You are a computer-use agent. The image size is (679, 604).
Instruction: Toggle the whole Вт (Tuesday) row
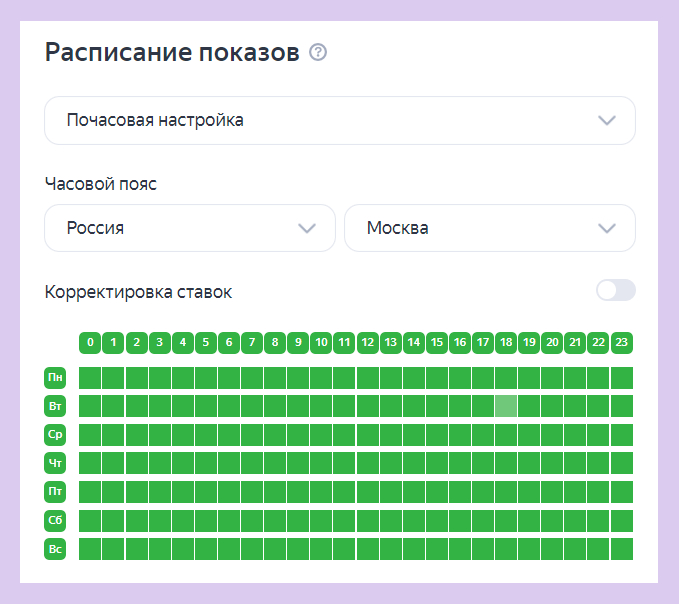[x=56, y=406]
